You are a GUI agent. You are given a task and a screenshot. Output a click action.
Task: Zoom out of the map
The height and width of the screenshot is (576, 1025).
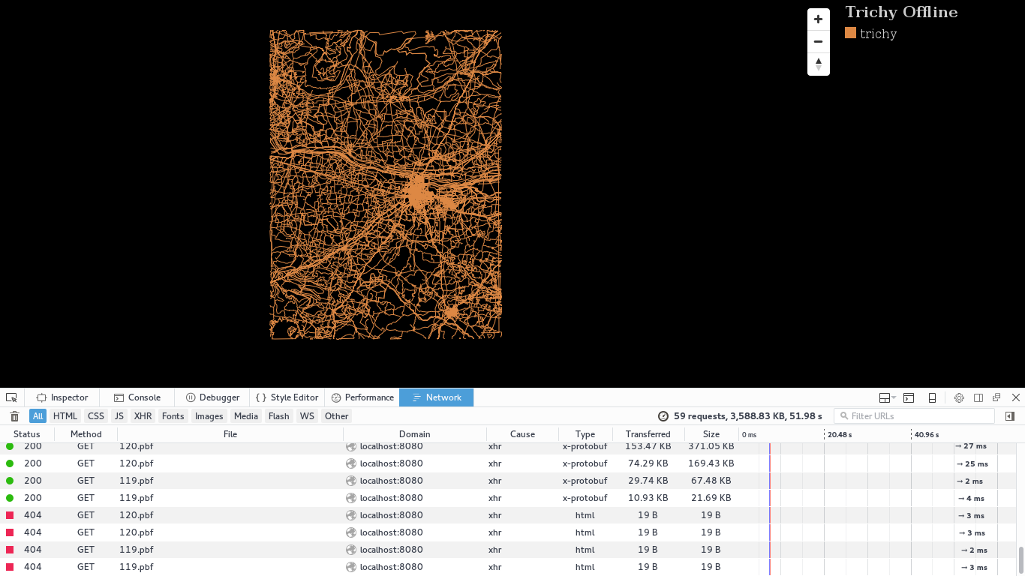(x=818, y=42)
